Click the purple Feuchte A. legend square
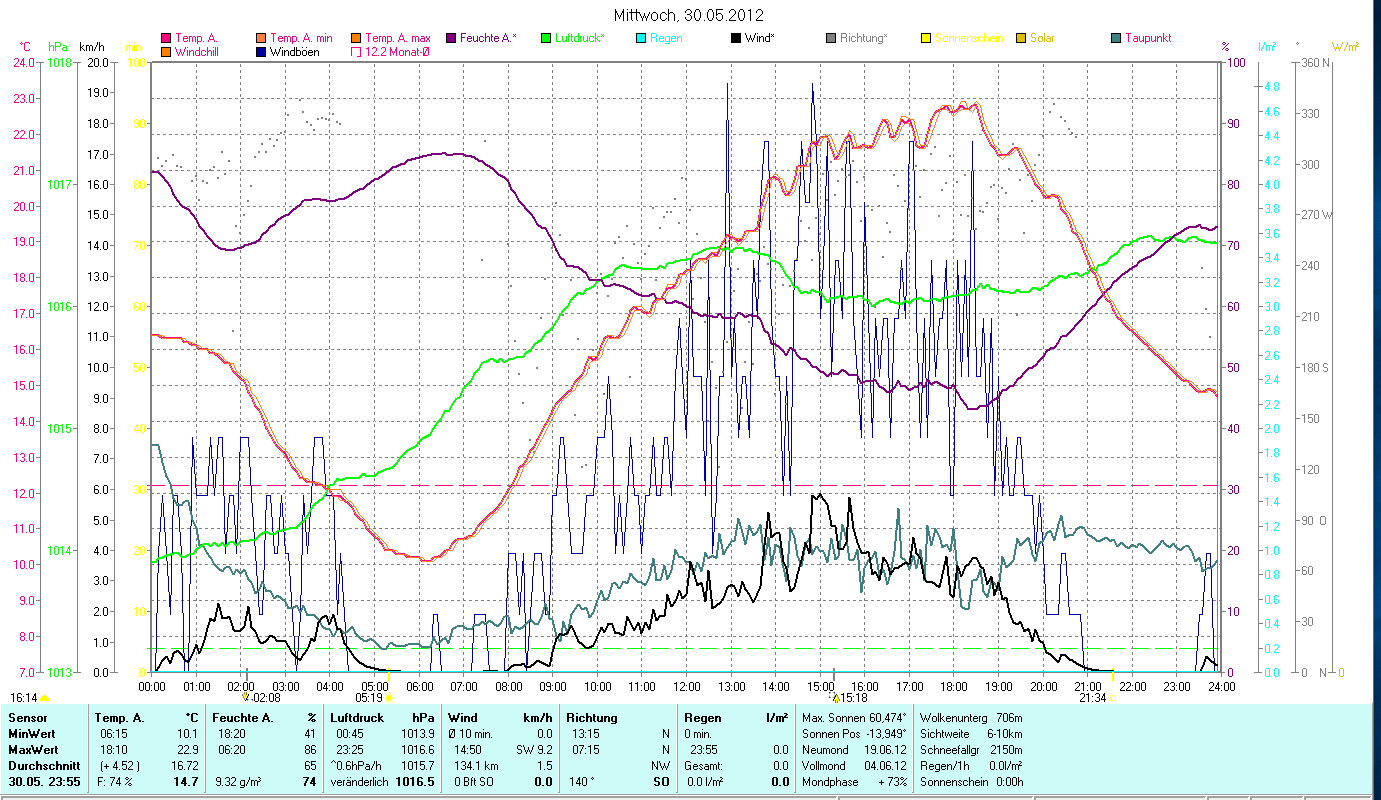The width and height of the screenshot is (1381, 800). point(451,38)
